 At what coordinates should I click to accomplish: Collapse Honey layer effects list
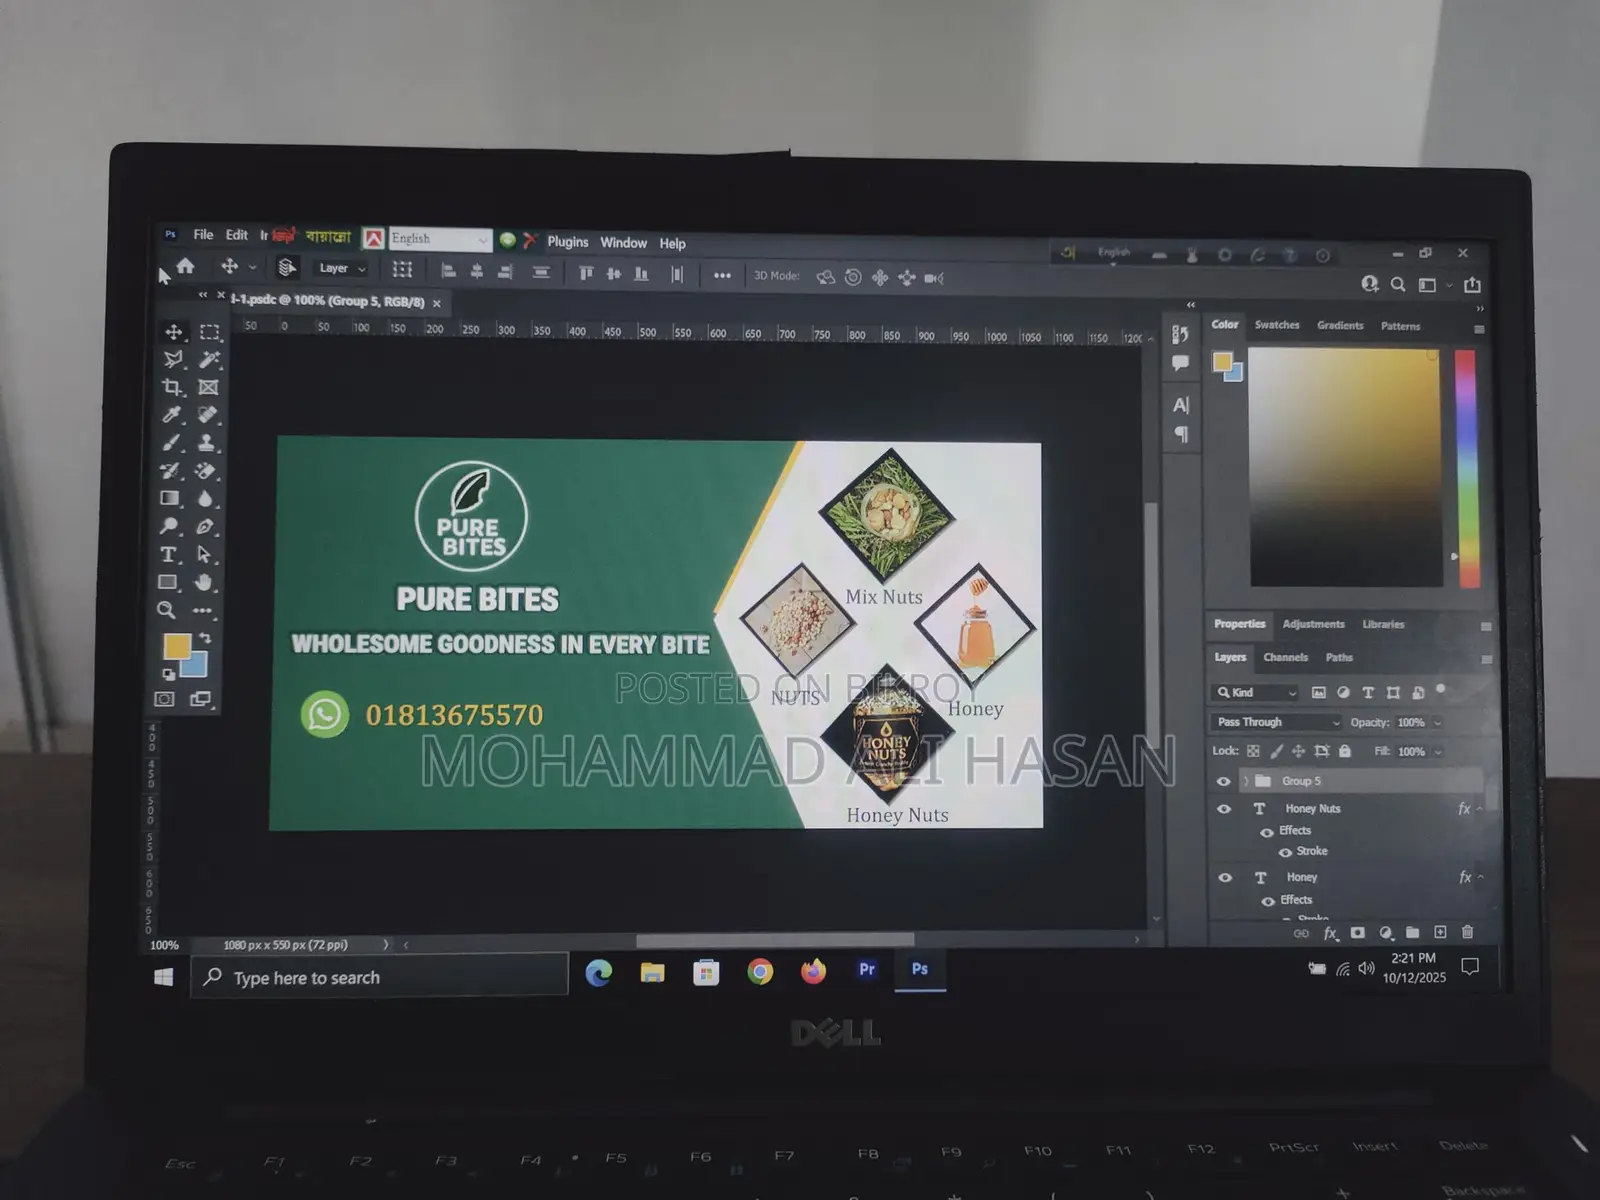tap(1480, 877)
